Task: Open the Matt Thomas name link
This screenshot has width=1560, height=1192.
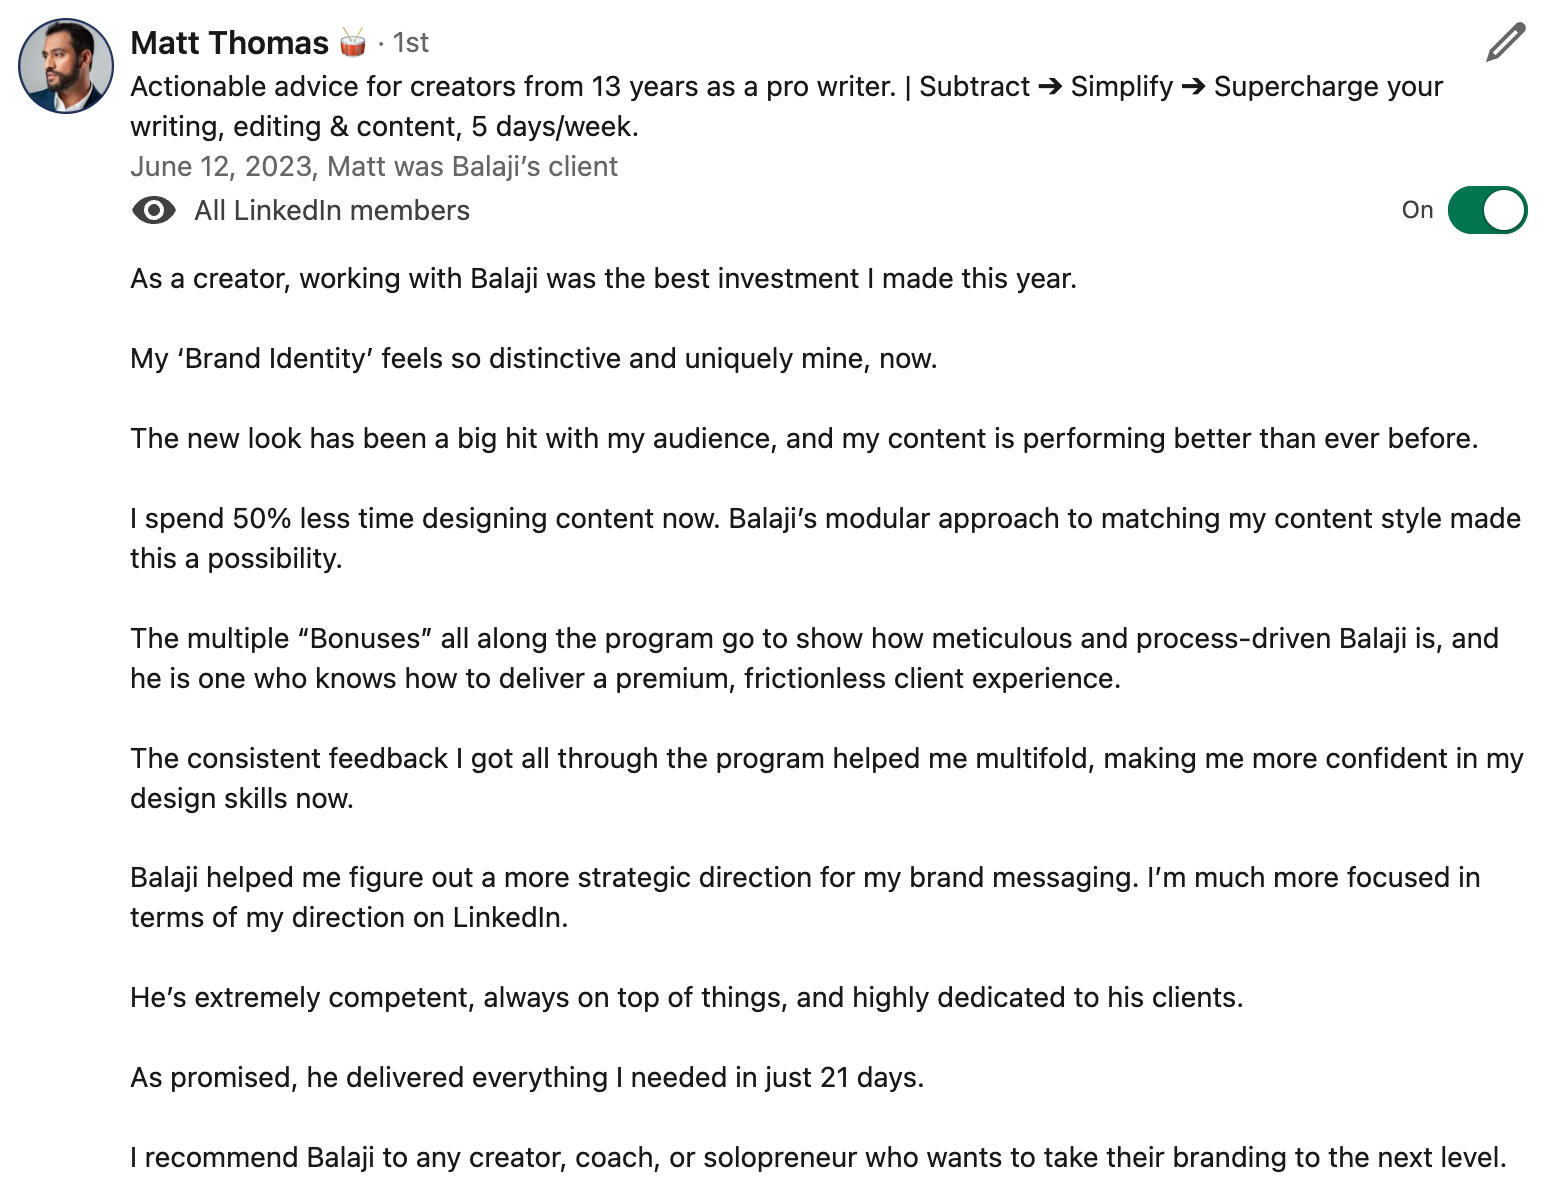Action: [x=229, y=43]
